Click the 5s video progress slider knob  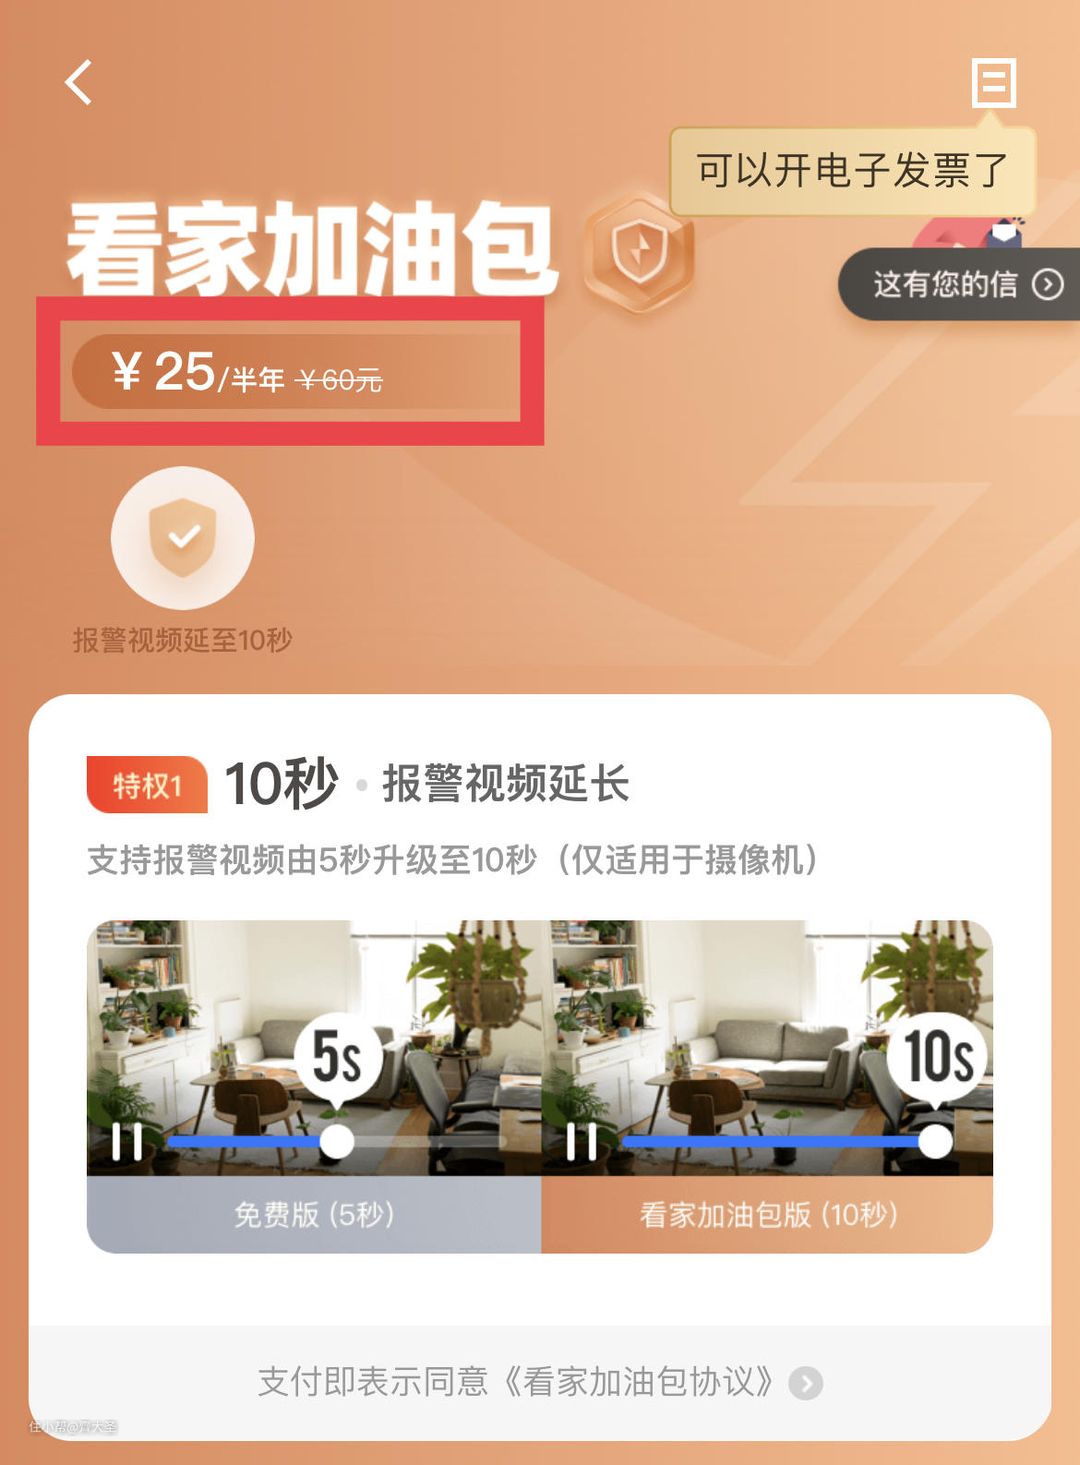(337, 1141)
